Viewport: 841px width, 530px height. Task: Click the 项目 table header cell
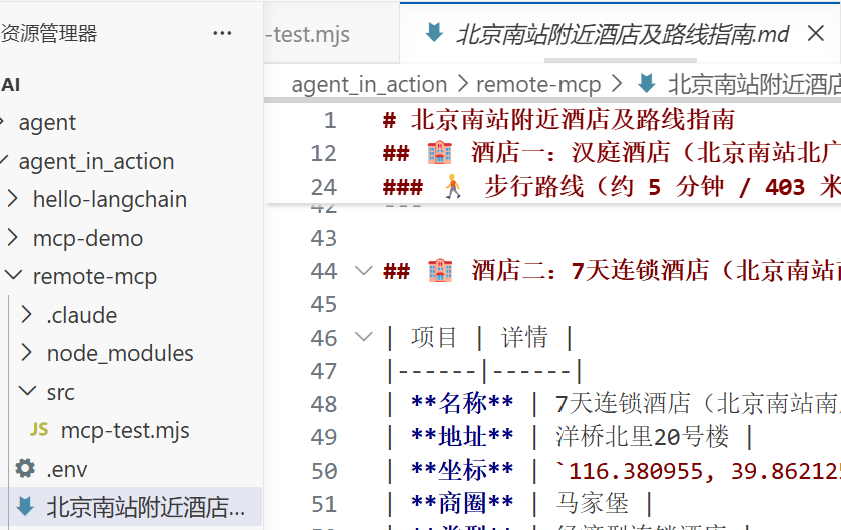click(x=433, y=337)
